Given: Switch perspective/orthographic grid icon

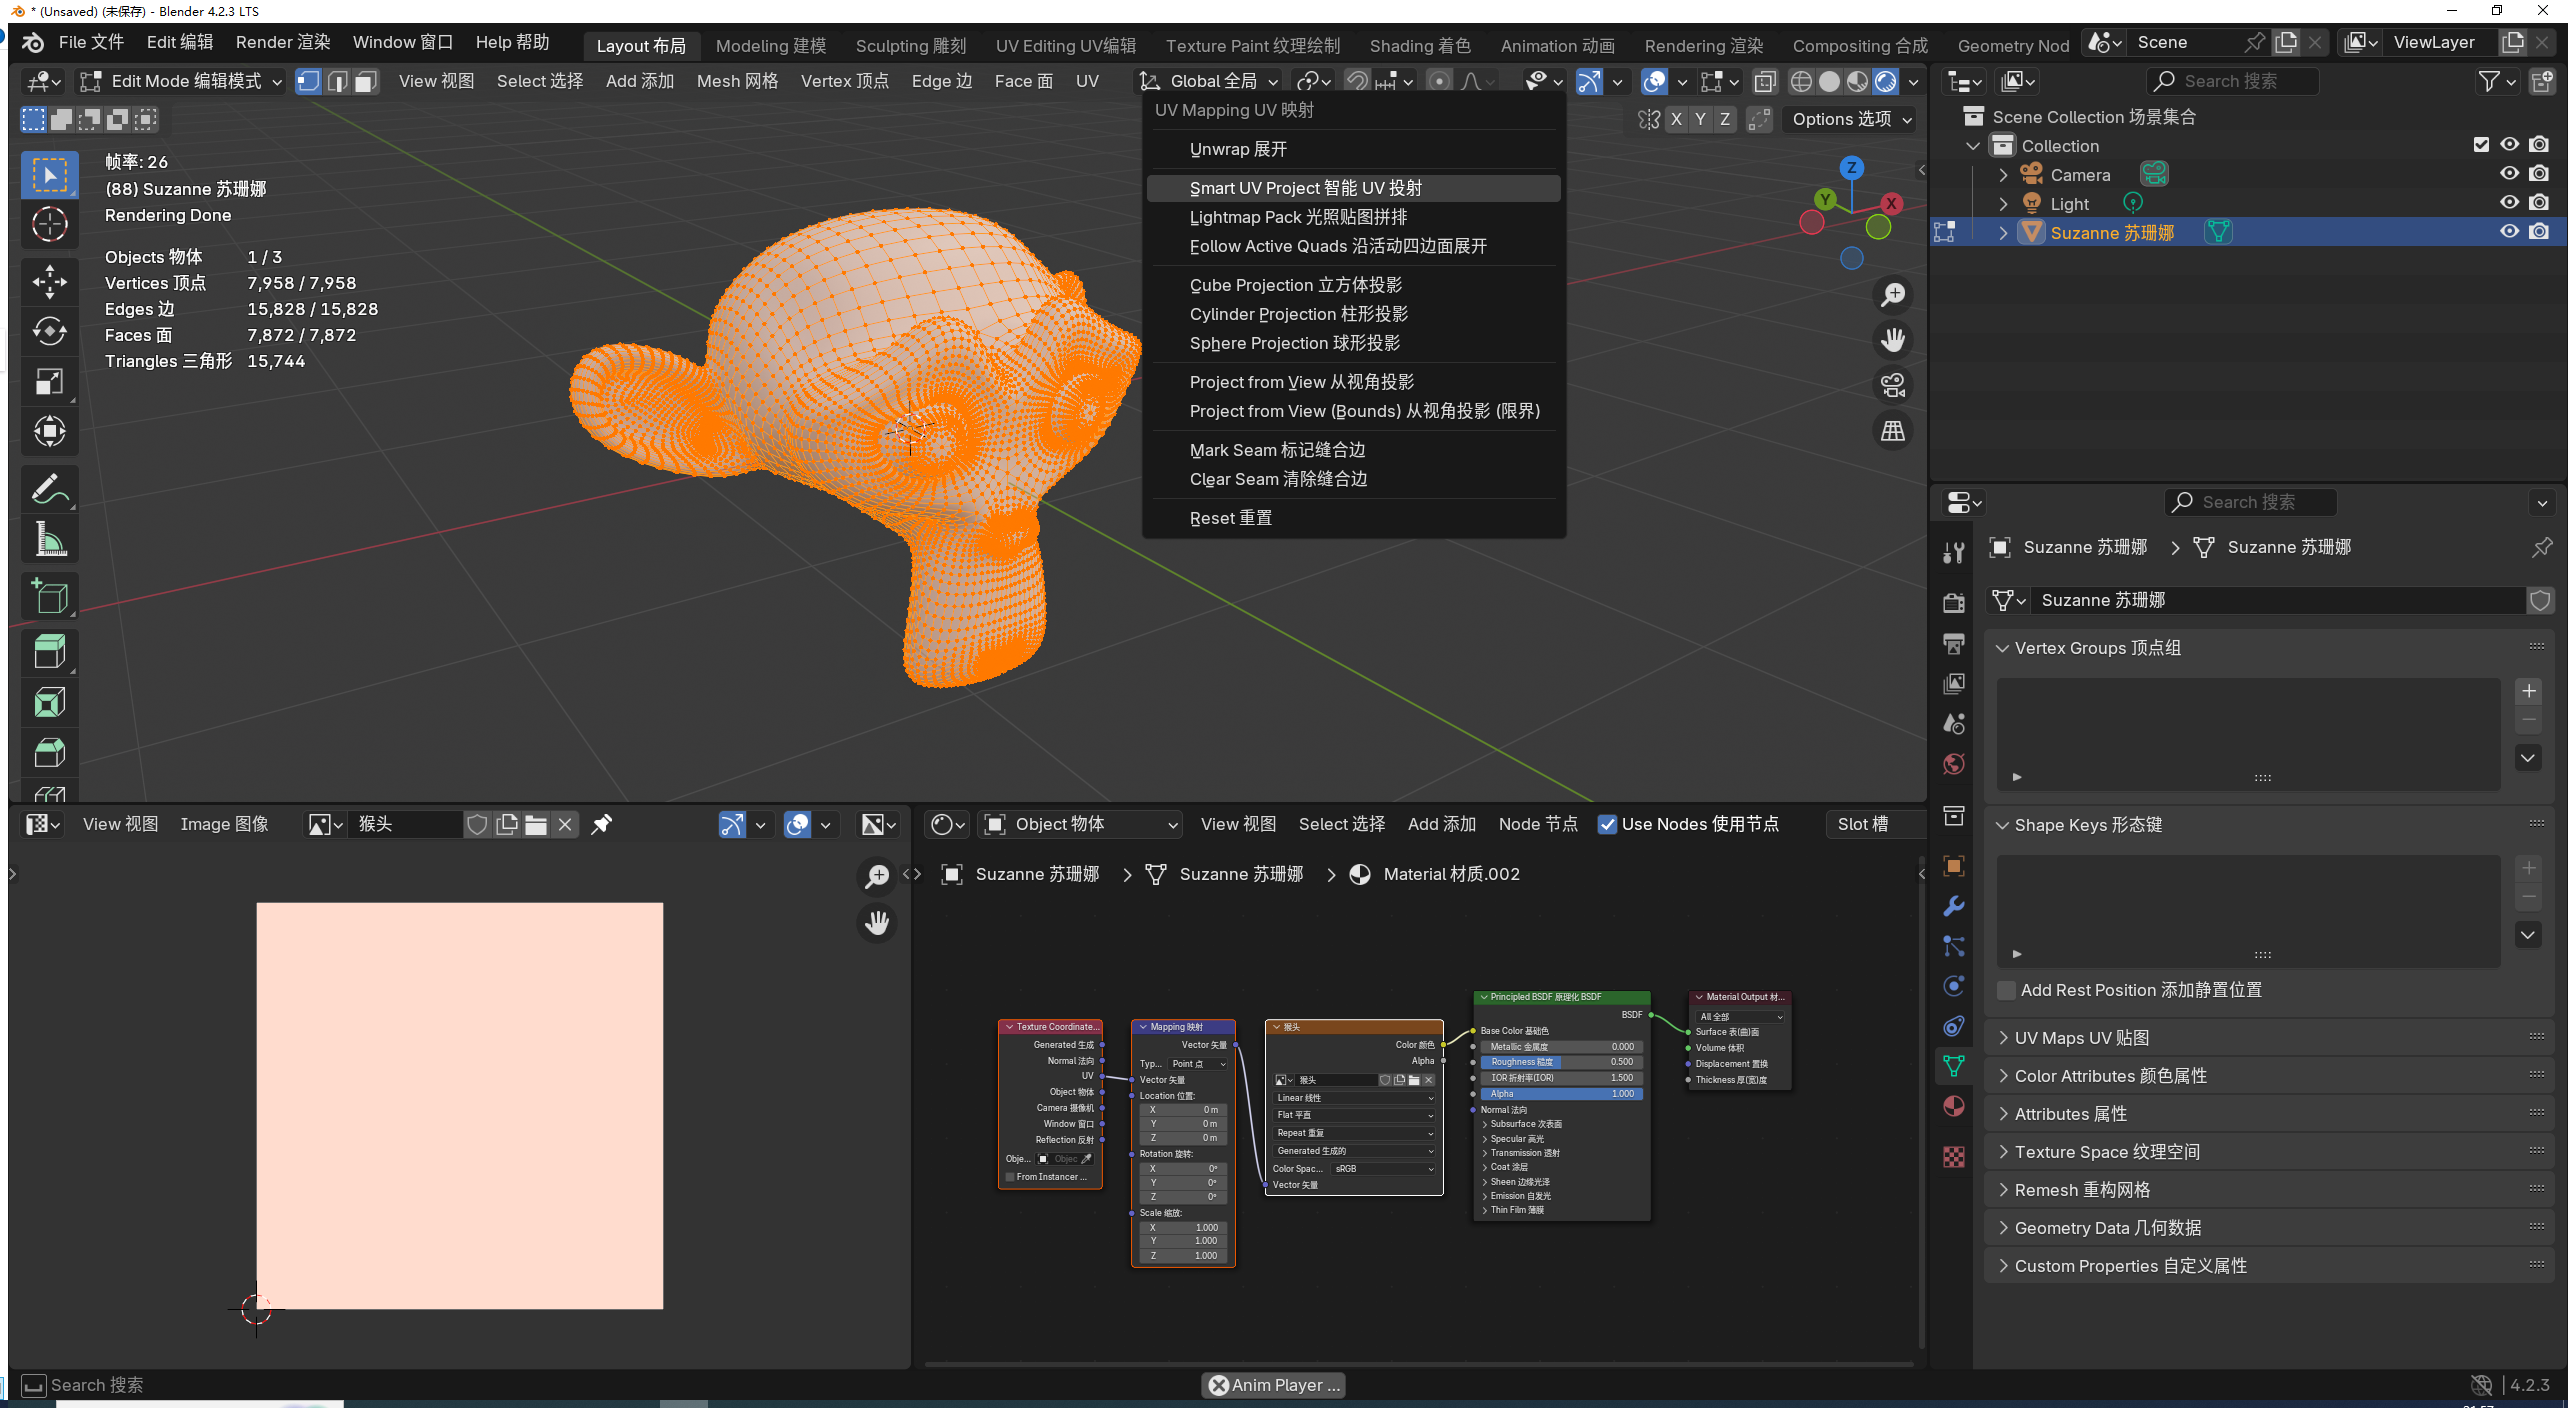Looking at the screenshot, I should pyautogui.click(x=1893, y=431).
